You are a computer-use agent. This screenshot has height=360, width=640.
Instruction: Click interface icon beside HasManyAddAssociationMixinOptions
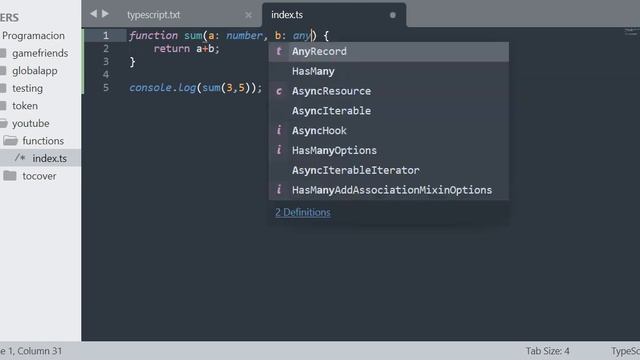point(279,190)
